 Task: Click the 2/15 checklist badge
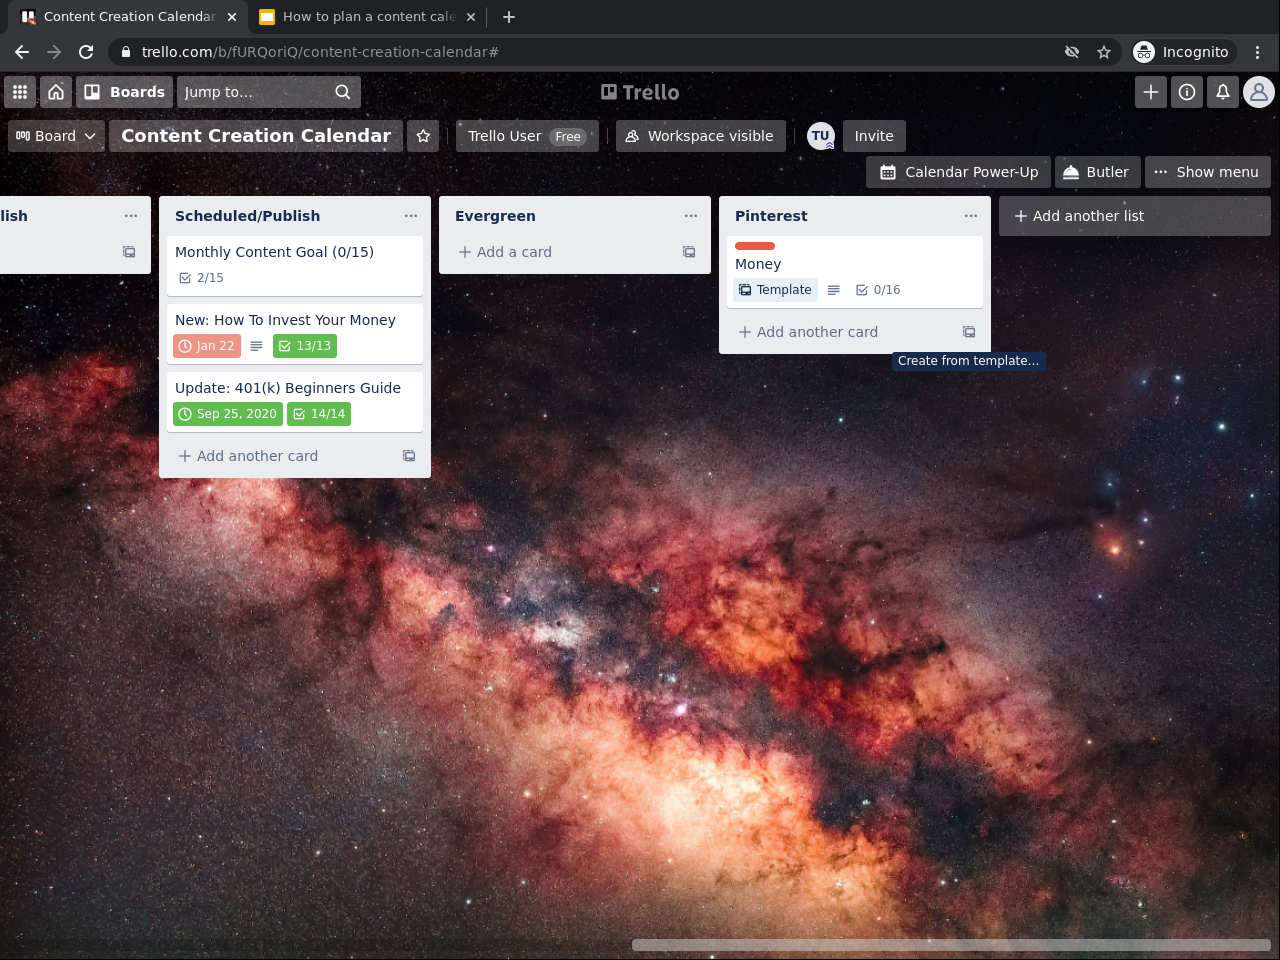[x=201, y=278]
